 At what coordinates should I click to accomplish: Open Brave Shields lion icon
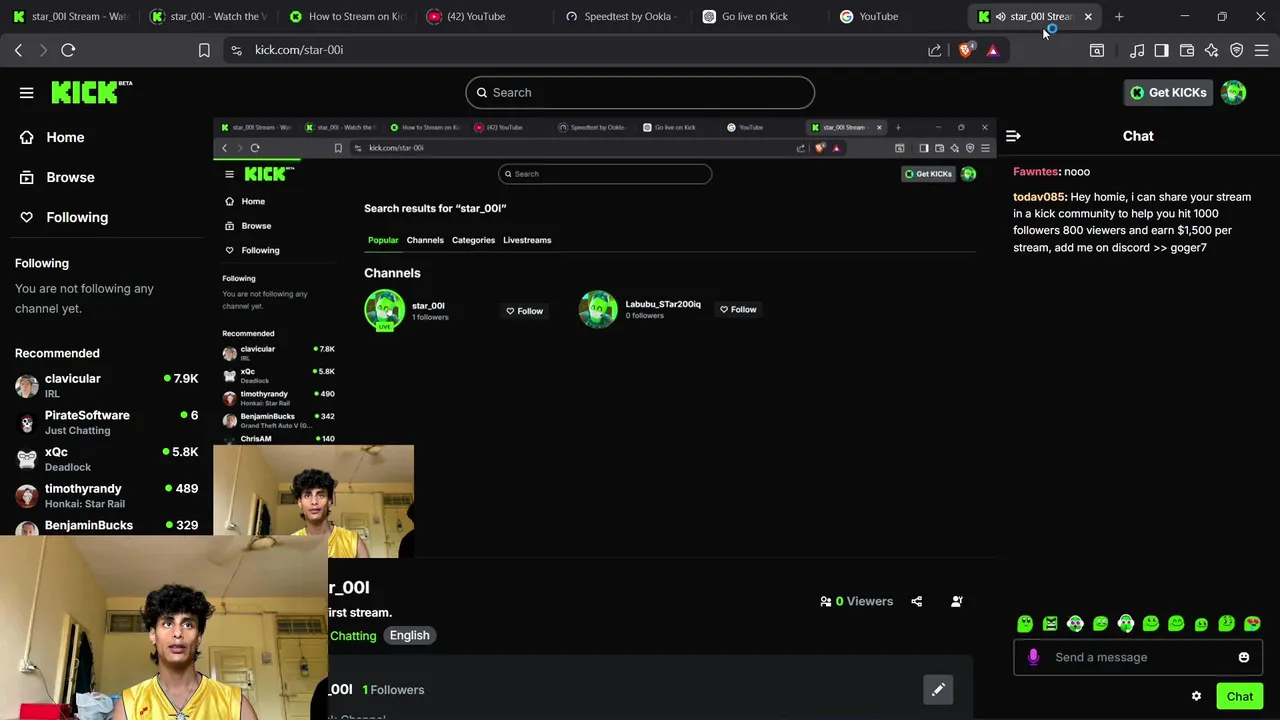pyautogui.click(x=965, y=50)
